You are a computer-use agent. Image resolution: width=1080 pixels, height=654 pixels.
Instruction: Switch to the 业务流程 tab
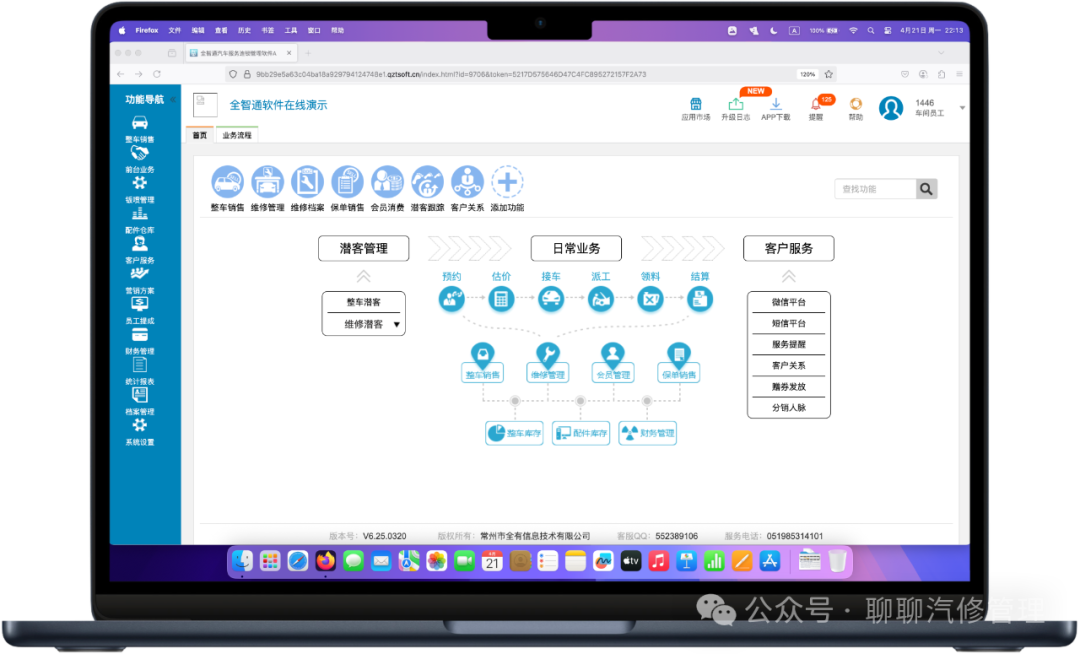coord(237,133)
